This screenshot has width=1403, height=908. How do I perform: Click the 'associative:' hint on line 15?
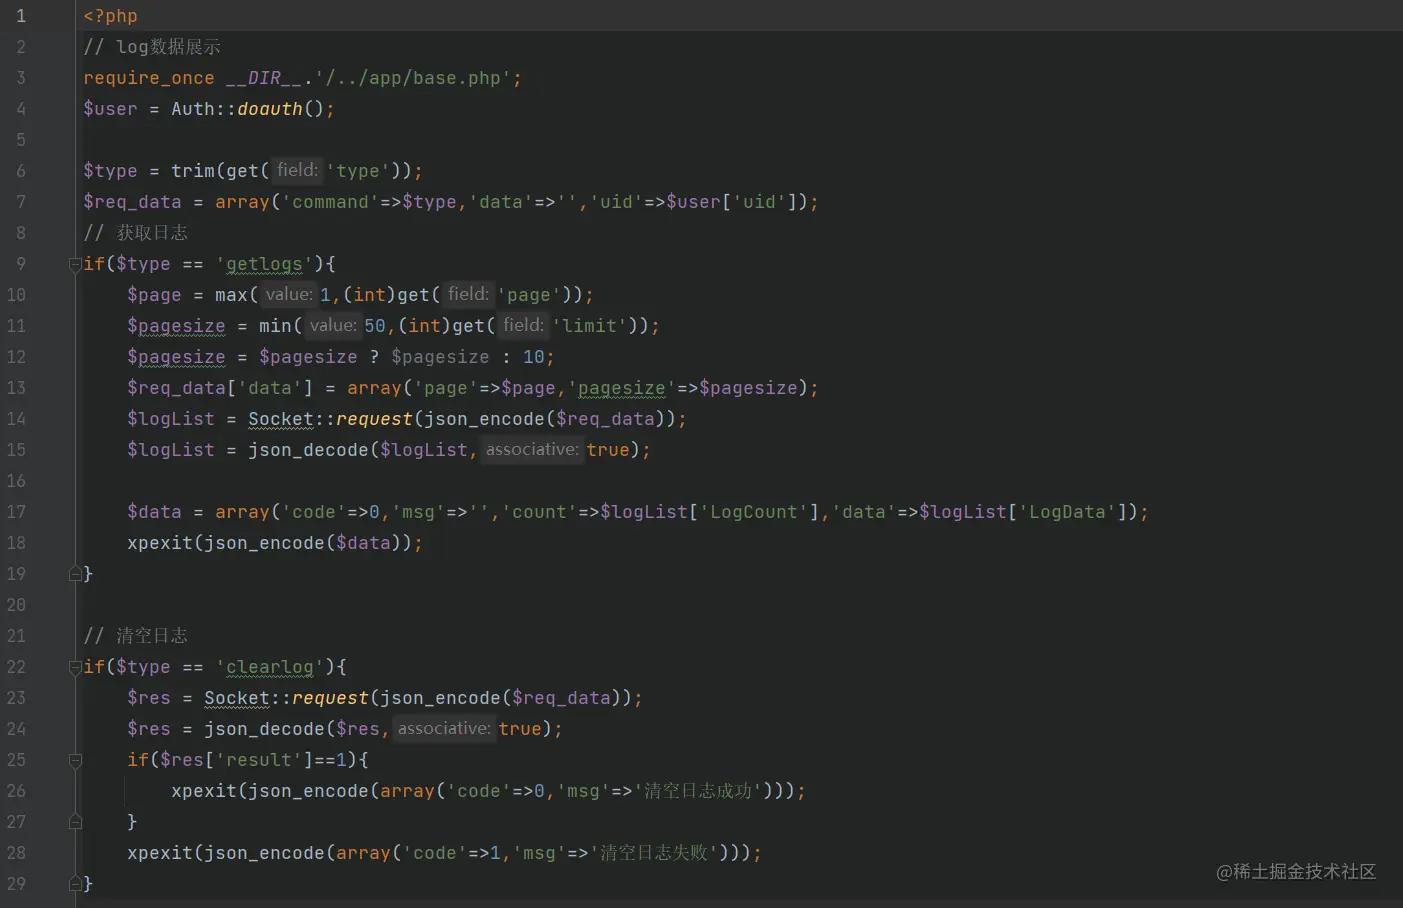532,450
